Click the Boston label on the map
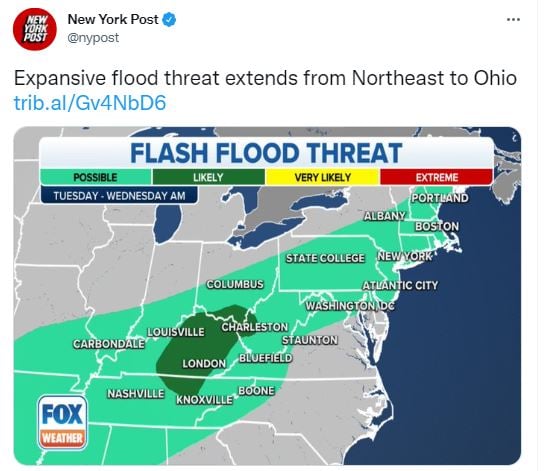Screen dimensions: 548x471 [x=437, y=226]
